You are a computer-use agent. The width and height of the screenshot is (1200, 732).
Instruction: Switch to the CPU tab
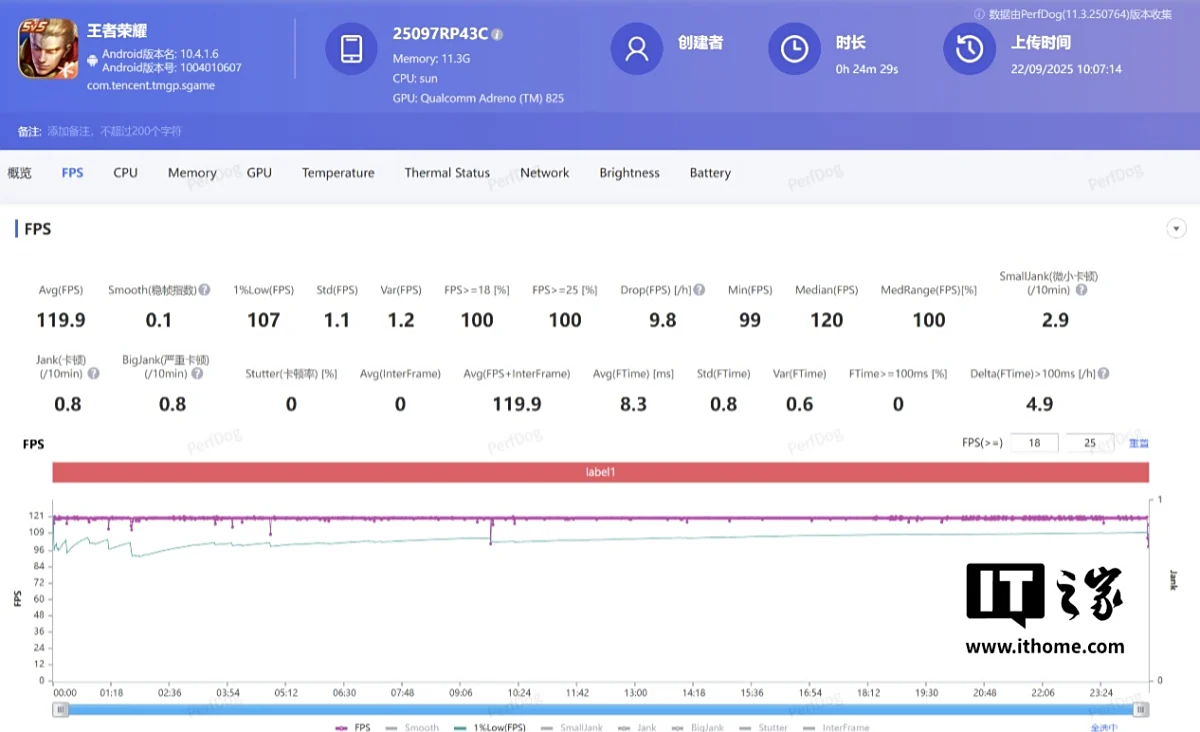(125, 173)
